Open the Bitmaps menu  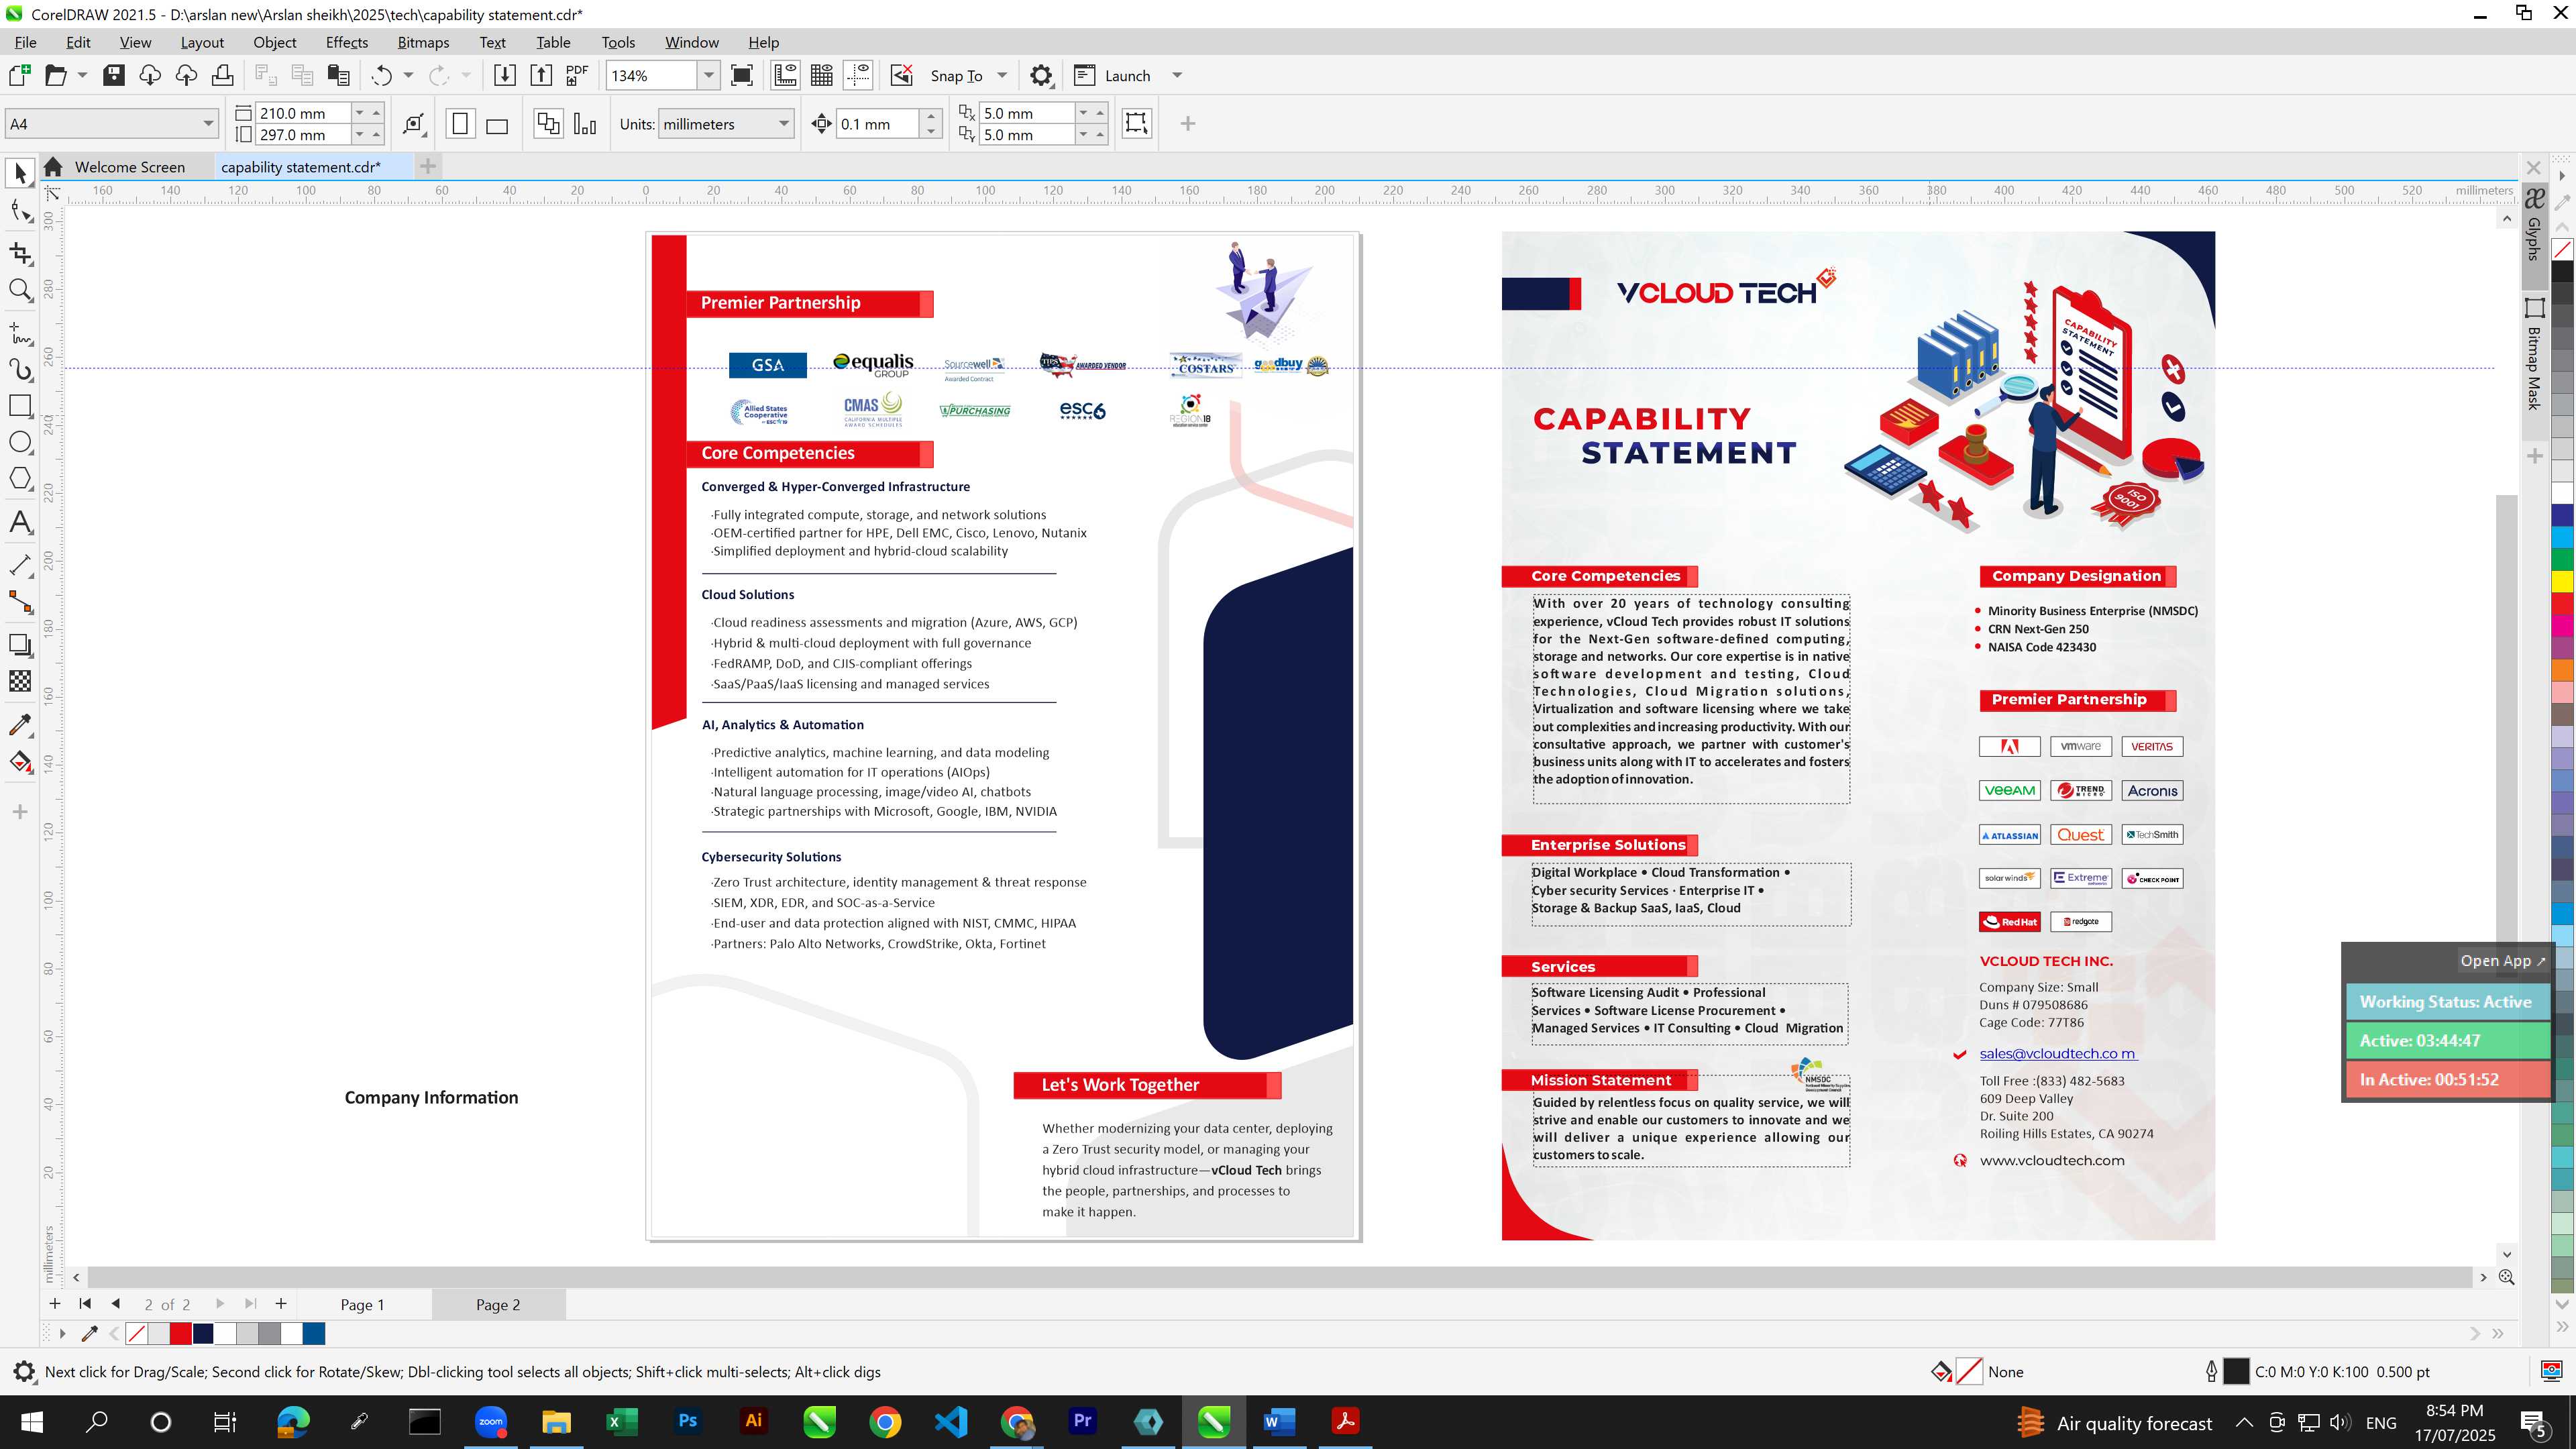pyautogui.click(x=423, y=42)
